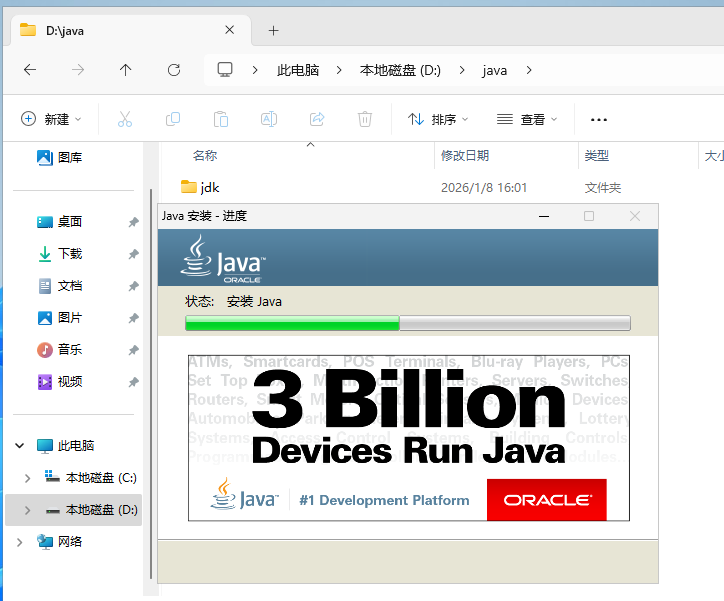Click the jdk folder icon
724x601 pixels.
click(188, 187)
